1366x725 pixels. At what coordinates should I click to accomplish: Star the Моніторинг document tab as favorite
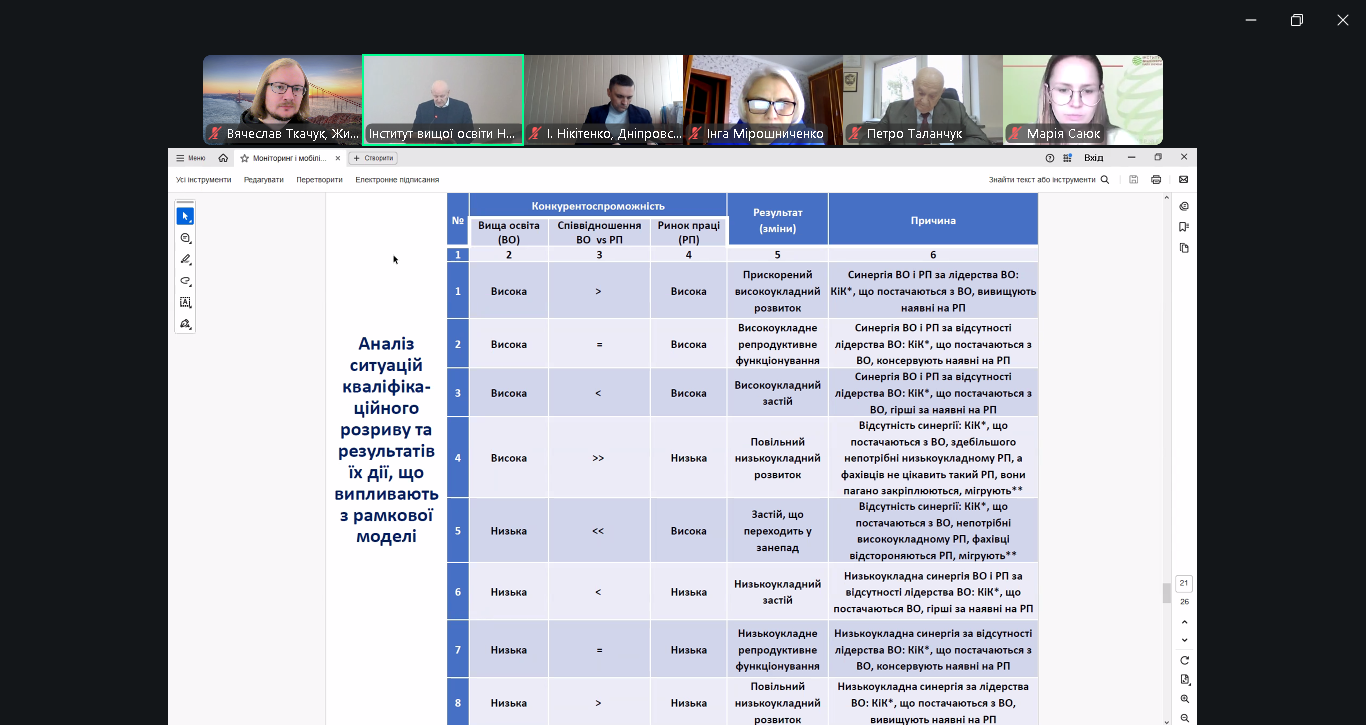tap(244, 158)
